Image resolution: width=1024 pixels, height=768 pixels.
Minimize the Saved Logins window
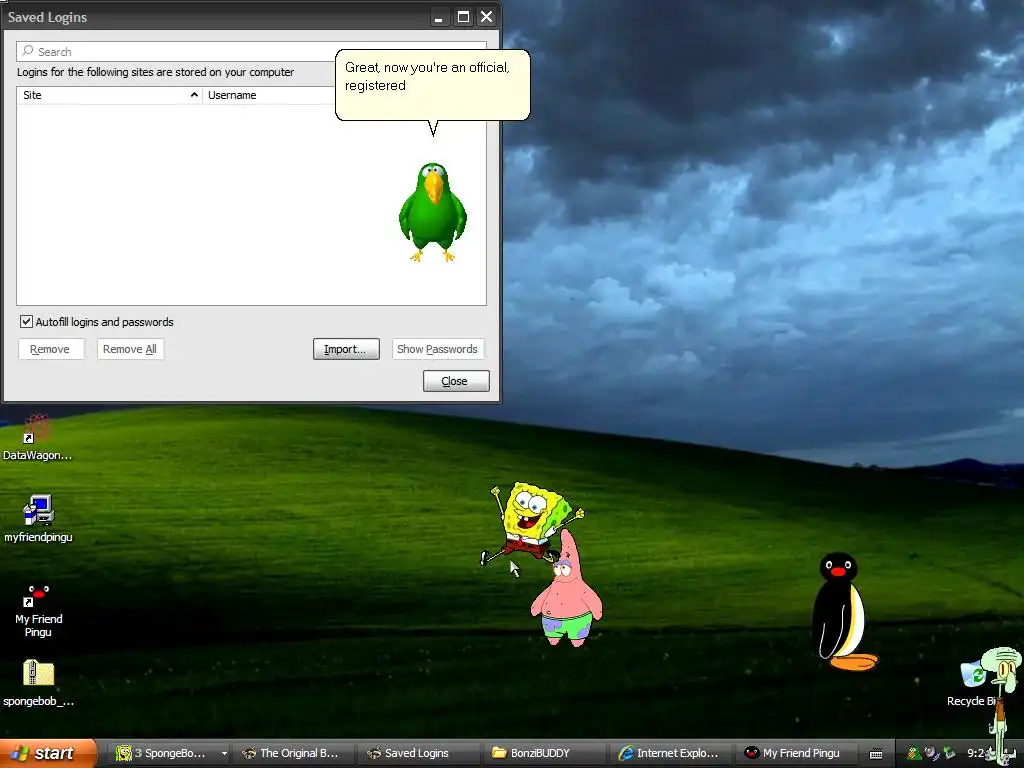point(439,17)
